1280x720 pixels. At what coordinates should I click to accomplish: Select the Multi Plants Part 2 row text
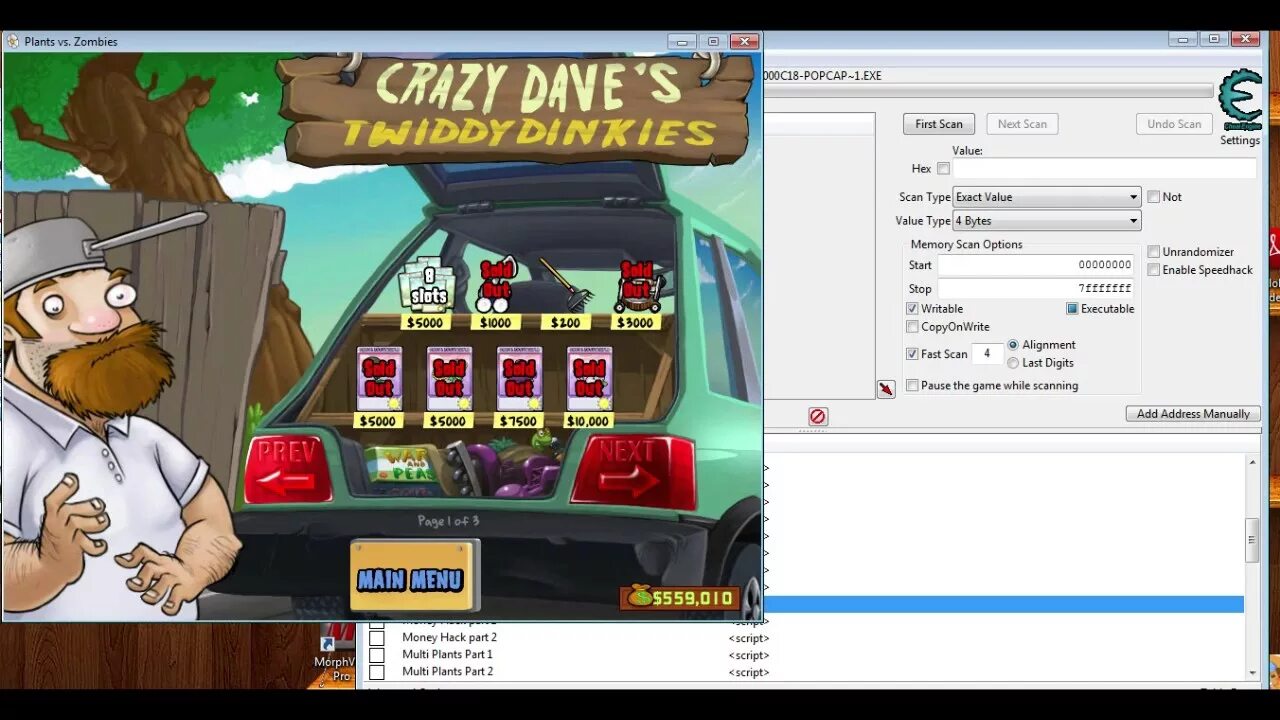pyautogui.click(x=447, y=671)
